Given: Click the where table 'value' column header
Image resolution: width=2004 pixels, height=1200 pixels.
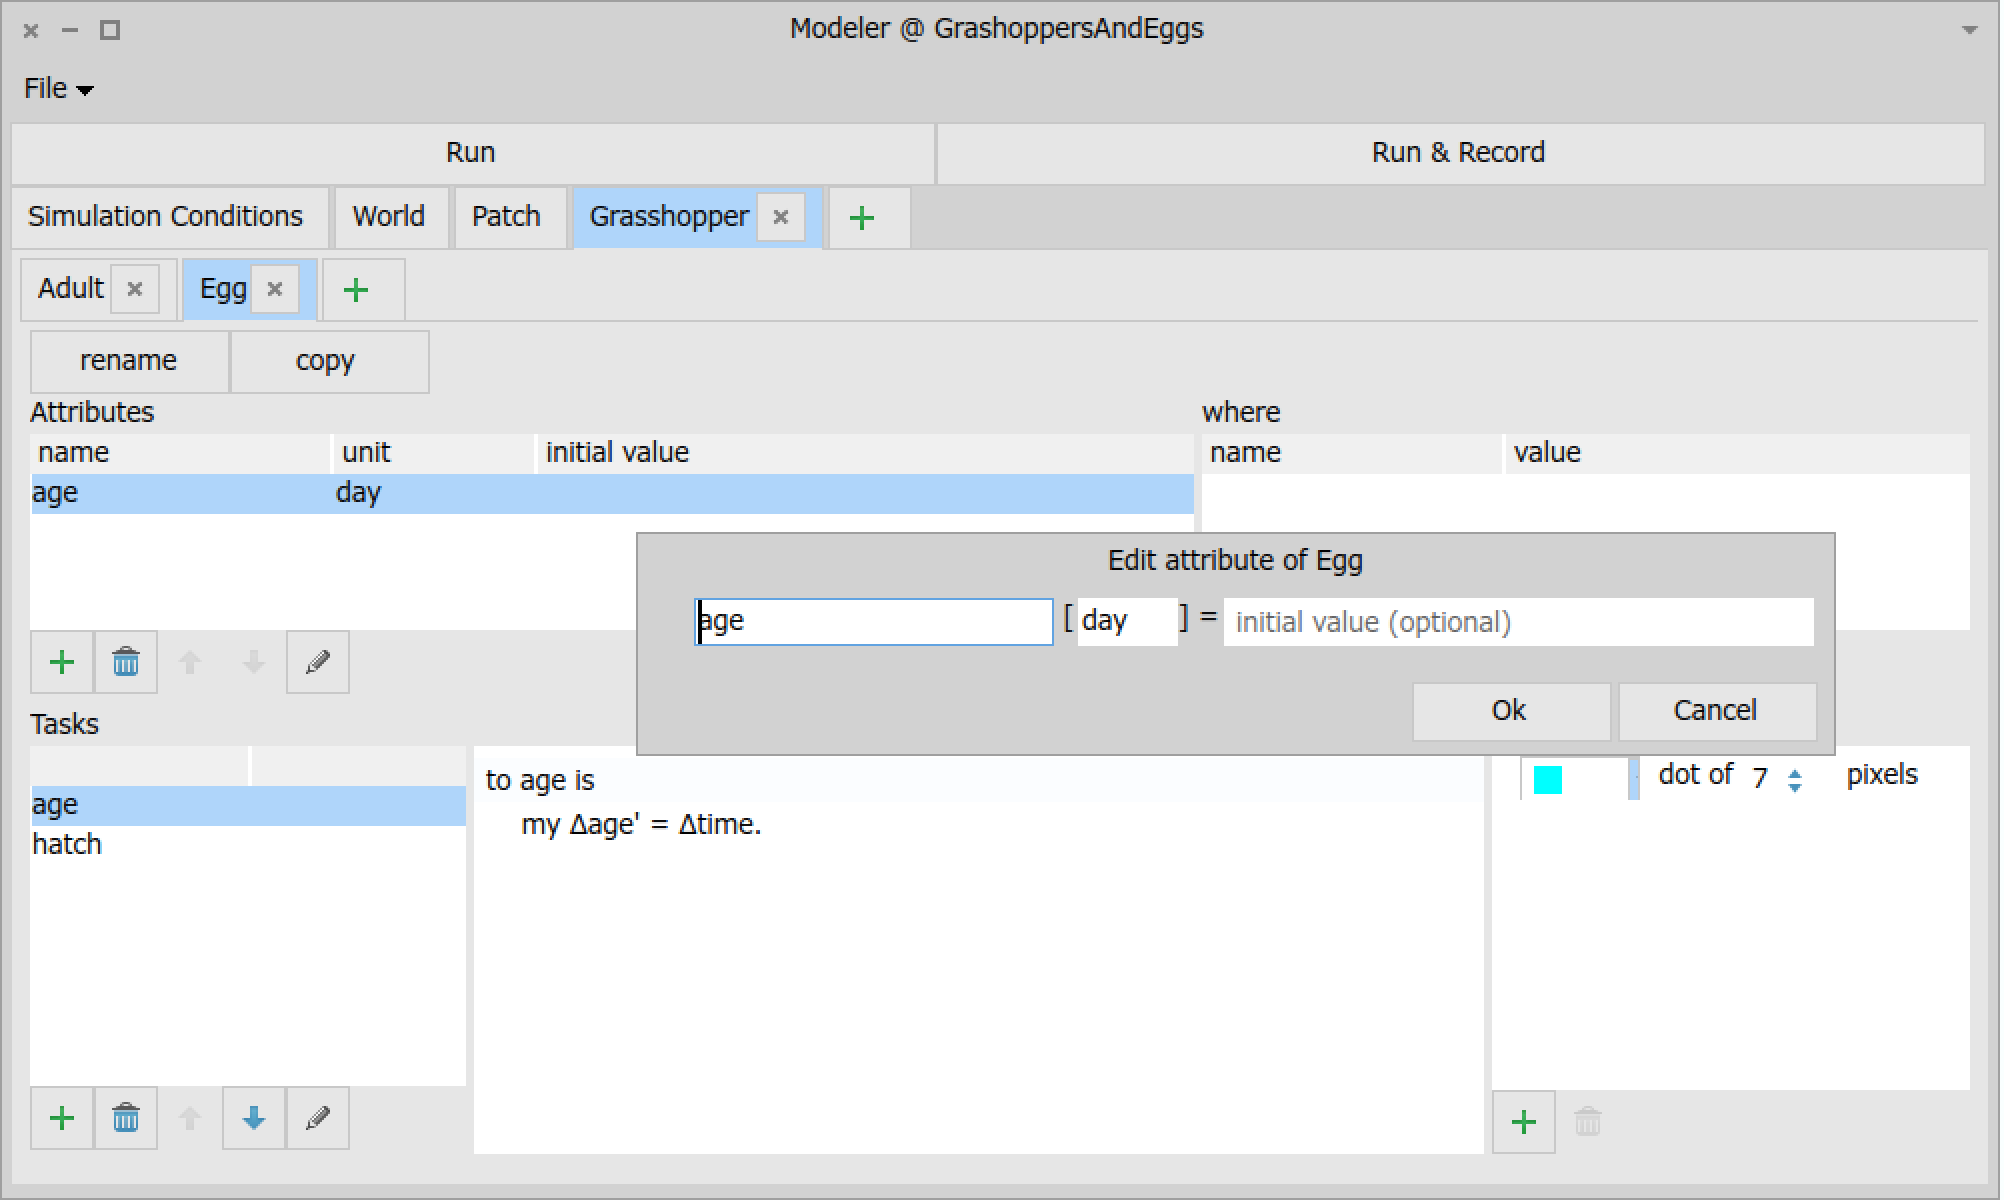Looking at the screenshot, I should pyautogui.click(x=1738, y=453).
